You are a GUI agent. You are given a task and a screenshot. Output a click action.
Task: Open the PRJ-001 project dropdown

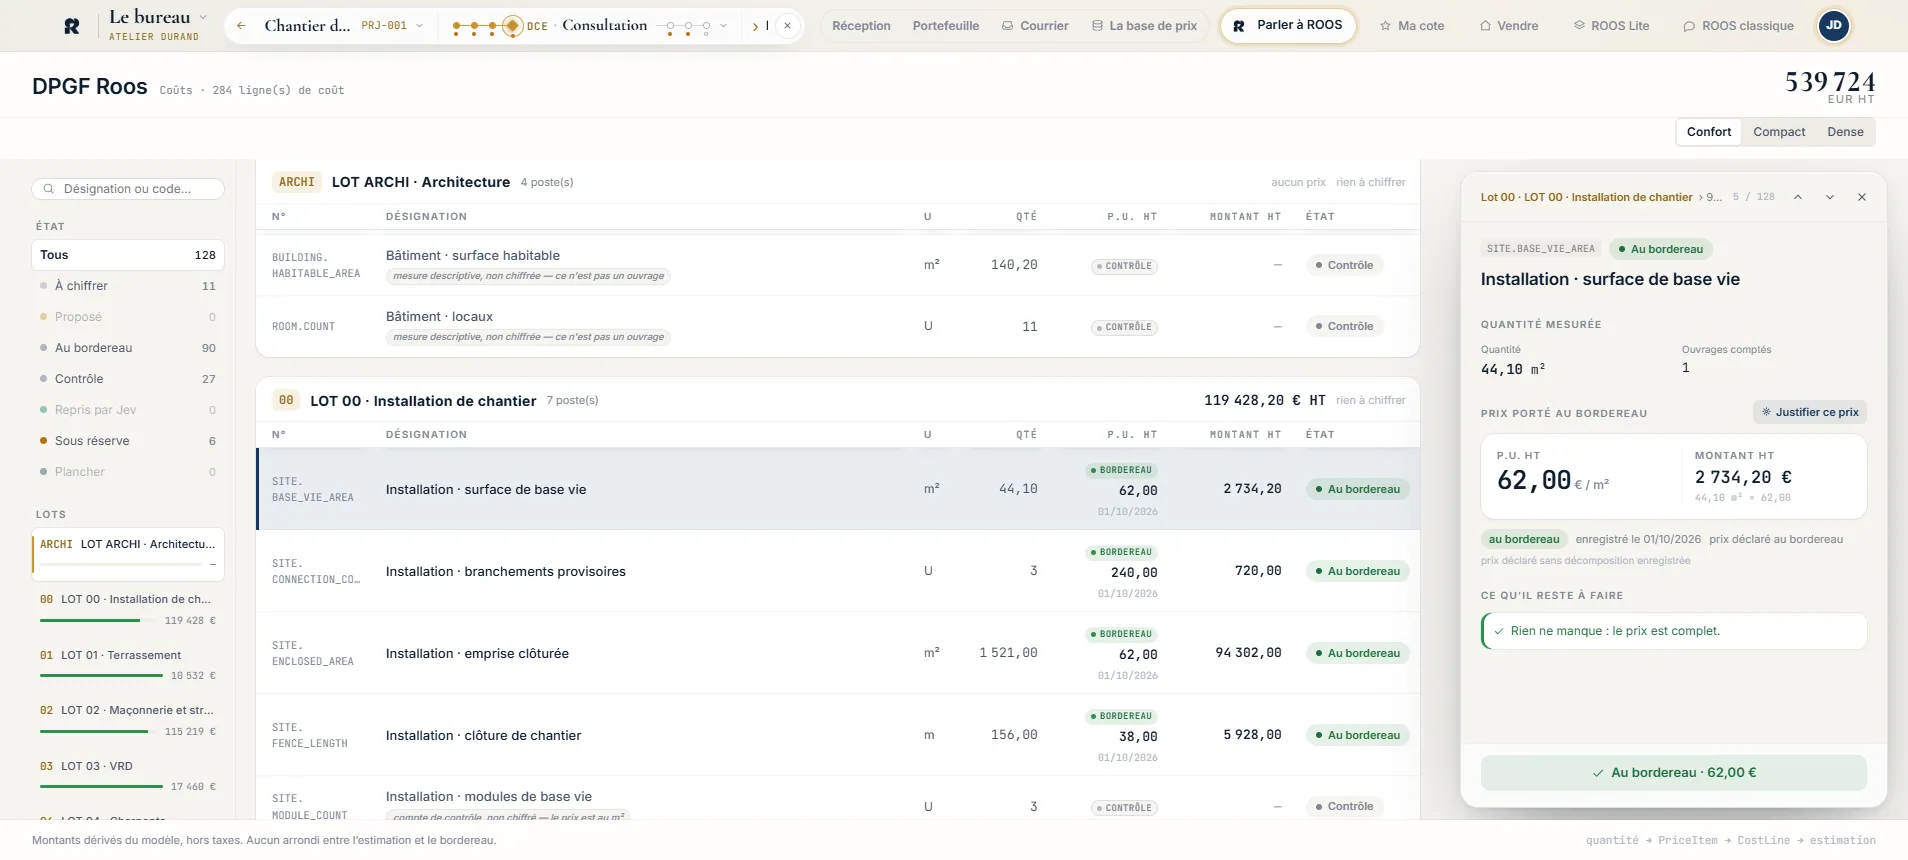coord(392,26)
